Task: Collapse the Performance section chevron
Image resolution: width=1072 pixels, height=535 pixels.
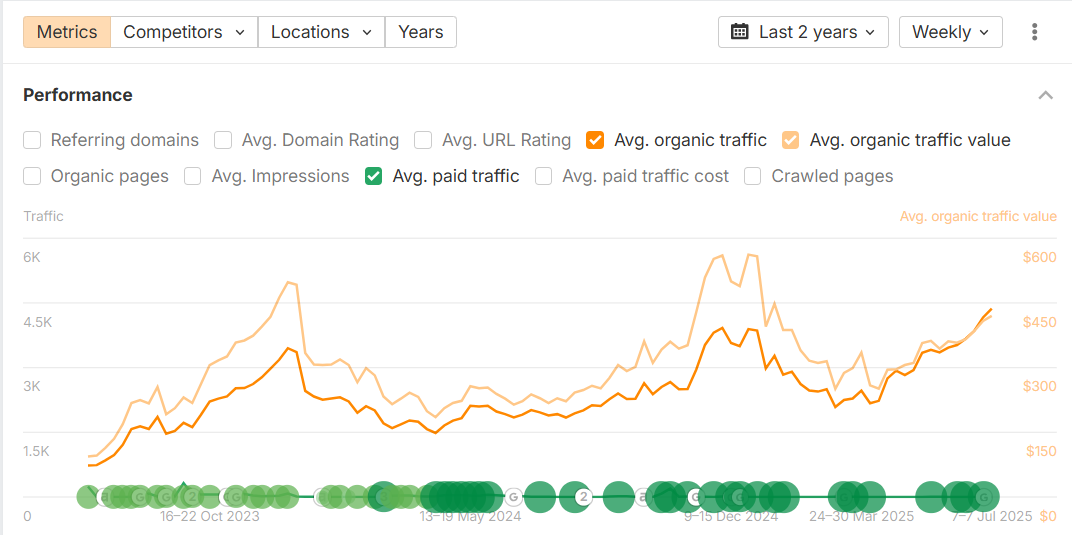Action: (1045, 95)
